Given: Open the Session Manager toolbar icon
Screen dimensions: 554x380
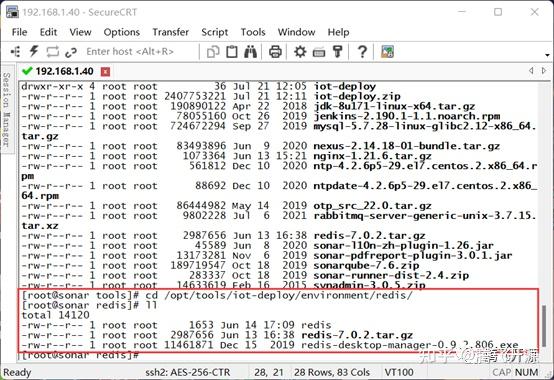Looking at the screenshot, I should [16, 52].
